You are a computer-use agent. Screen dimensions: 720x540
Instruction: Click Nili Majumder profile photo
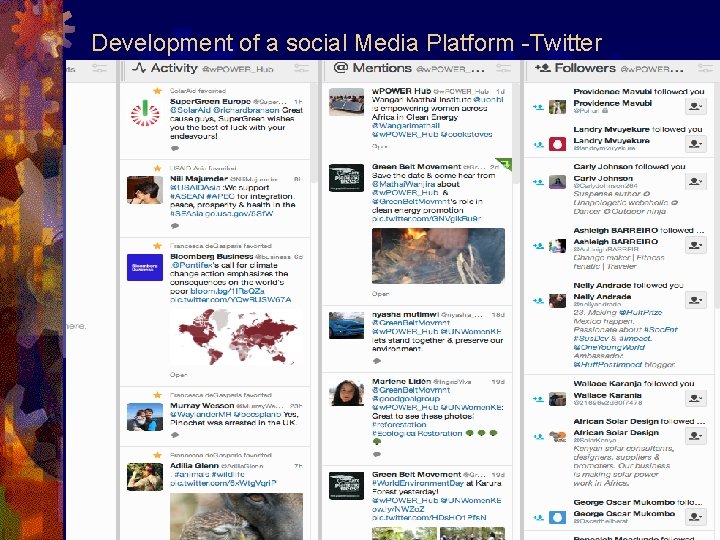[x=145, y=190]
